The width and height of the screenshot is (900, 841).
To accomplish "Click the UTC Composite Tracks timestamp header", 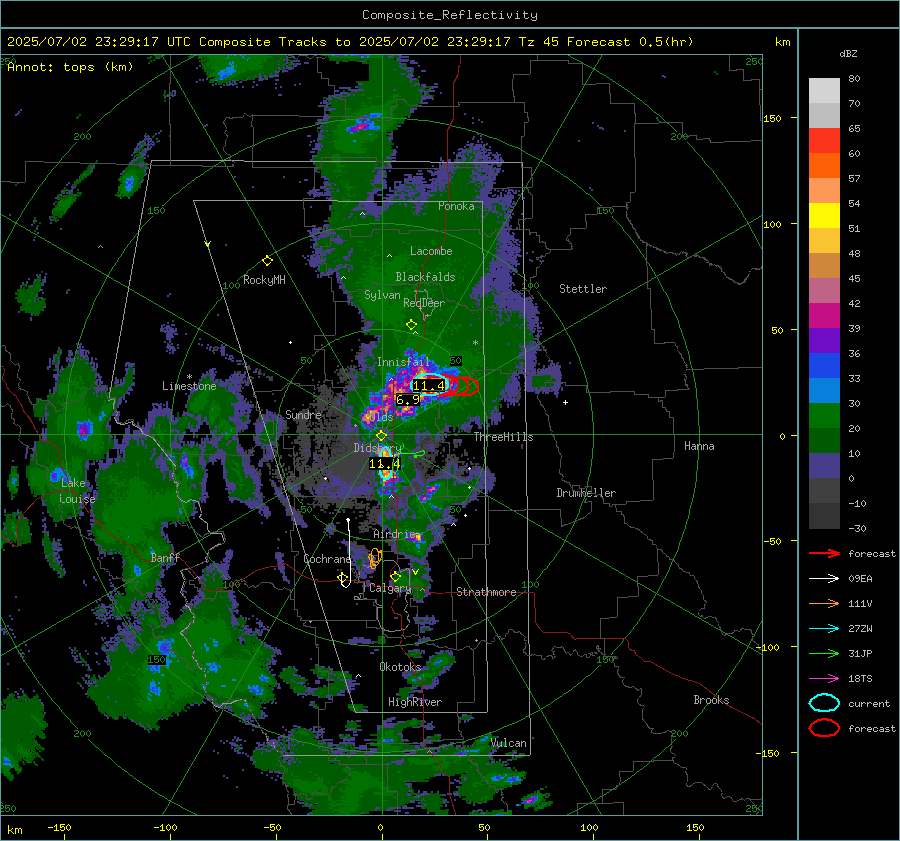I will (x=350, y=42).
